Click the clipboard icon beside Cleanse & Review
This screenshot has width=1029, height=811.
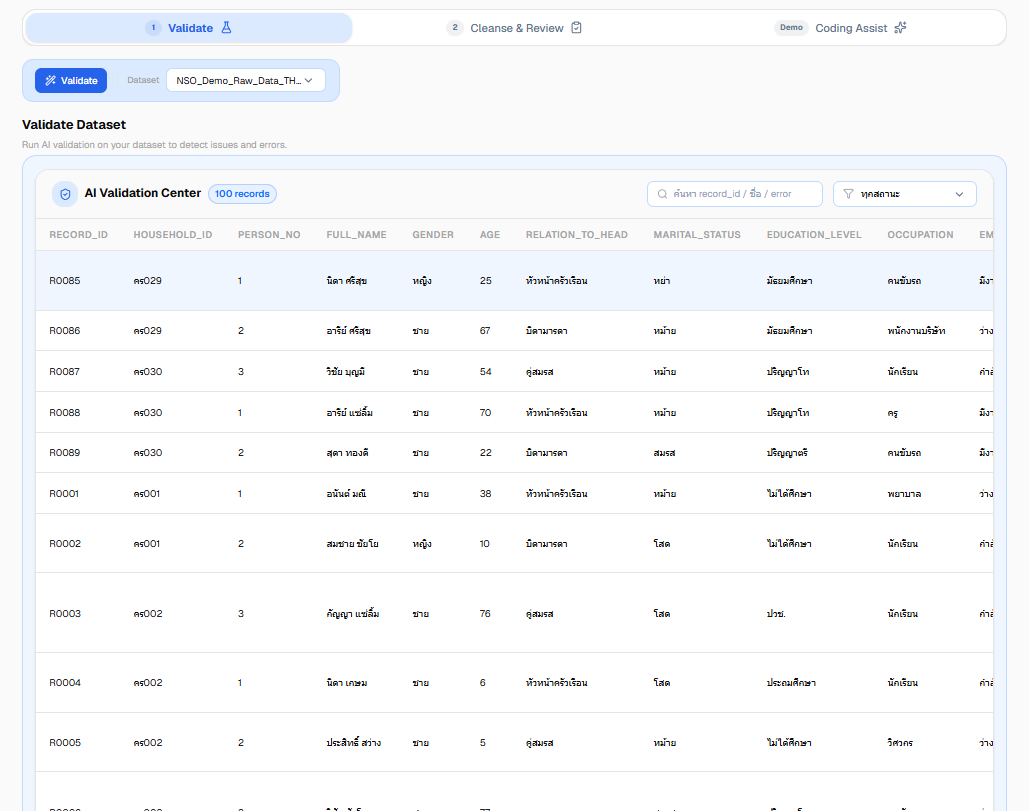[576, 28]
